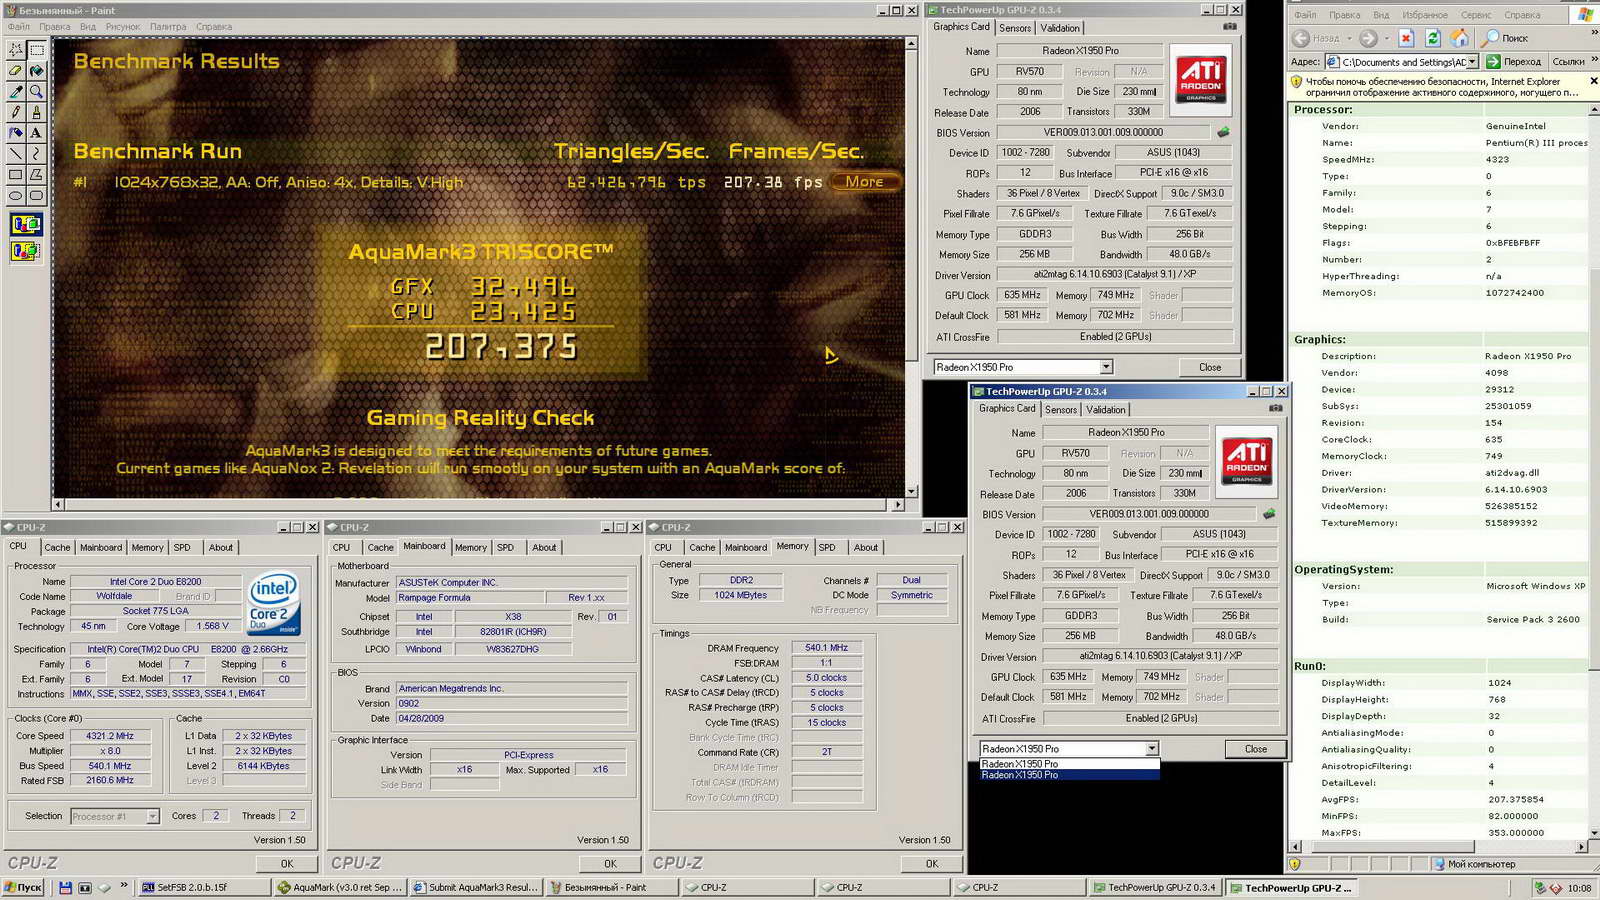
Task: Click the address field in Internet Explorer
Action: click(x=1402, y=62)
